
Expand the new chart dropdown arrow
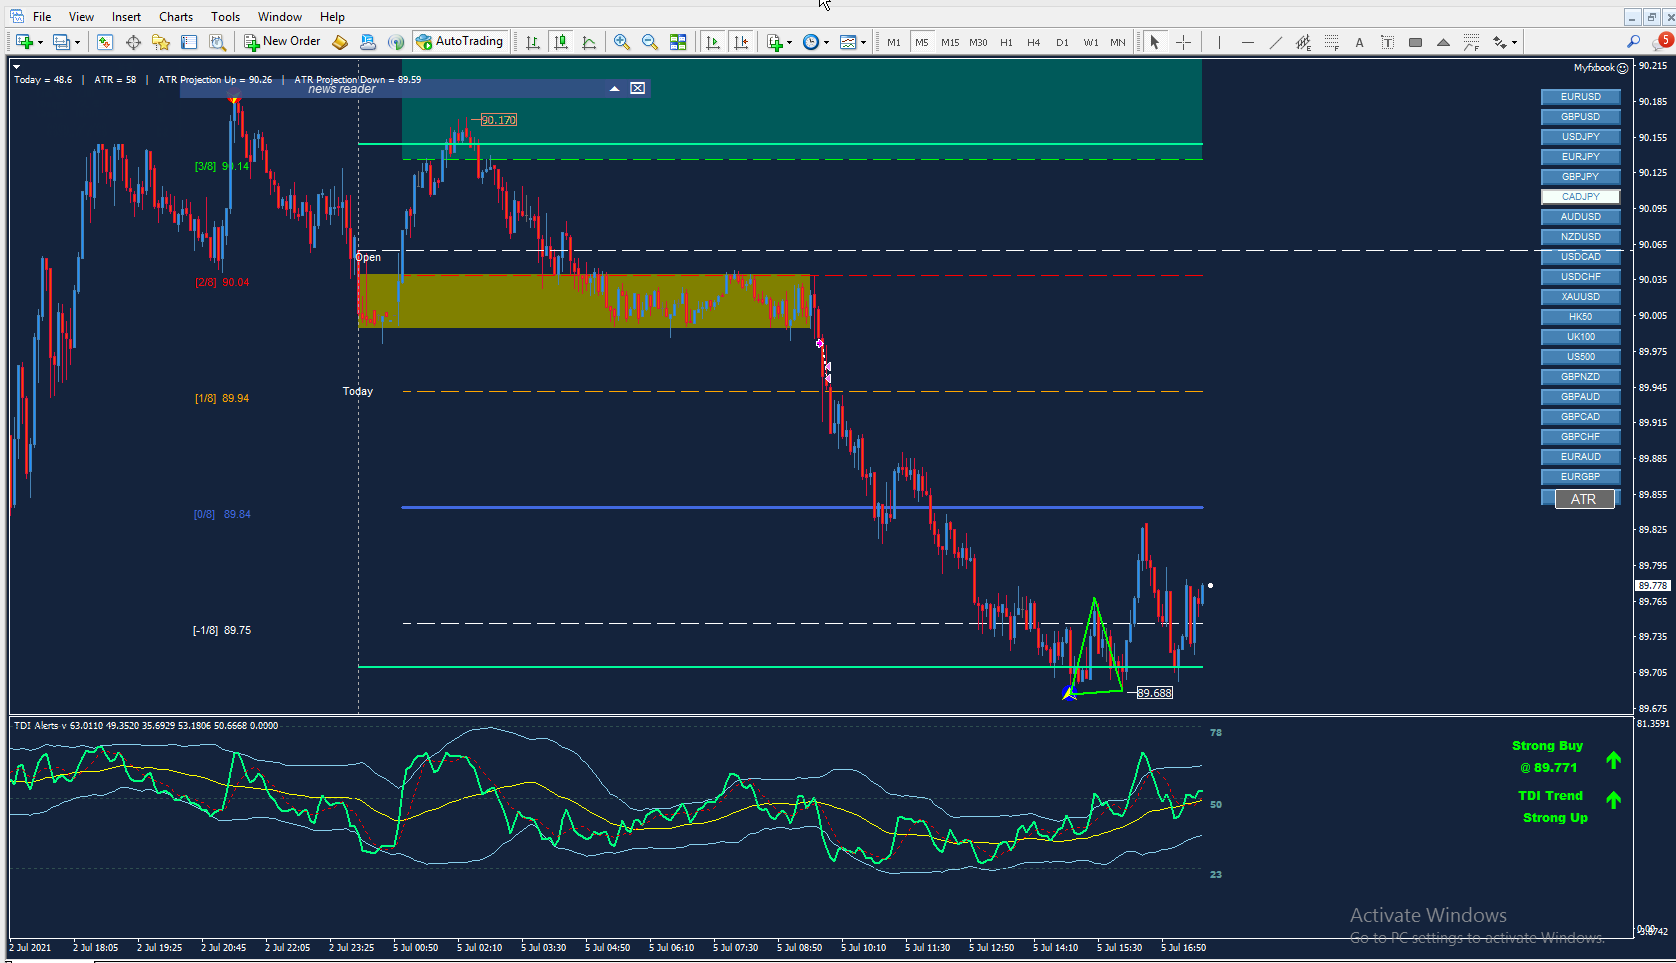(40, 42)
